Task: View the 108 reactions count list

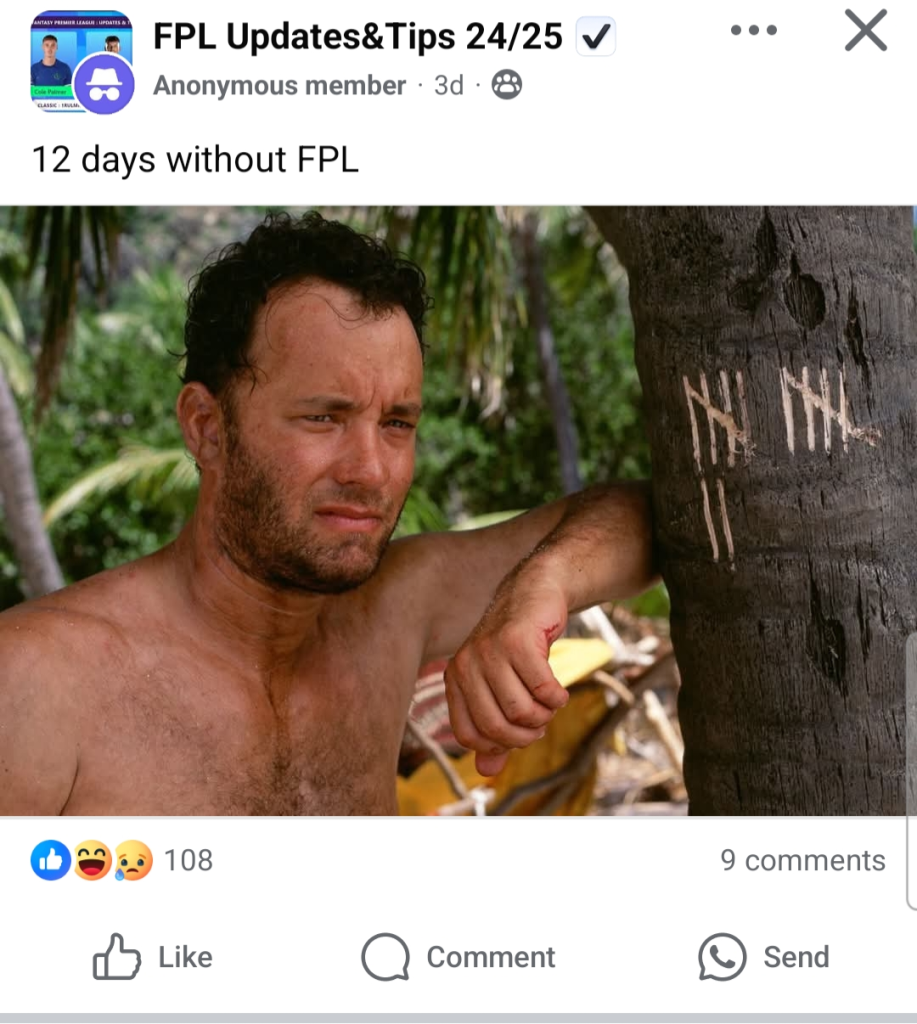Action: tap(188, 861)
